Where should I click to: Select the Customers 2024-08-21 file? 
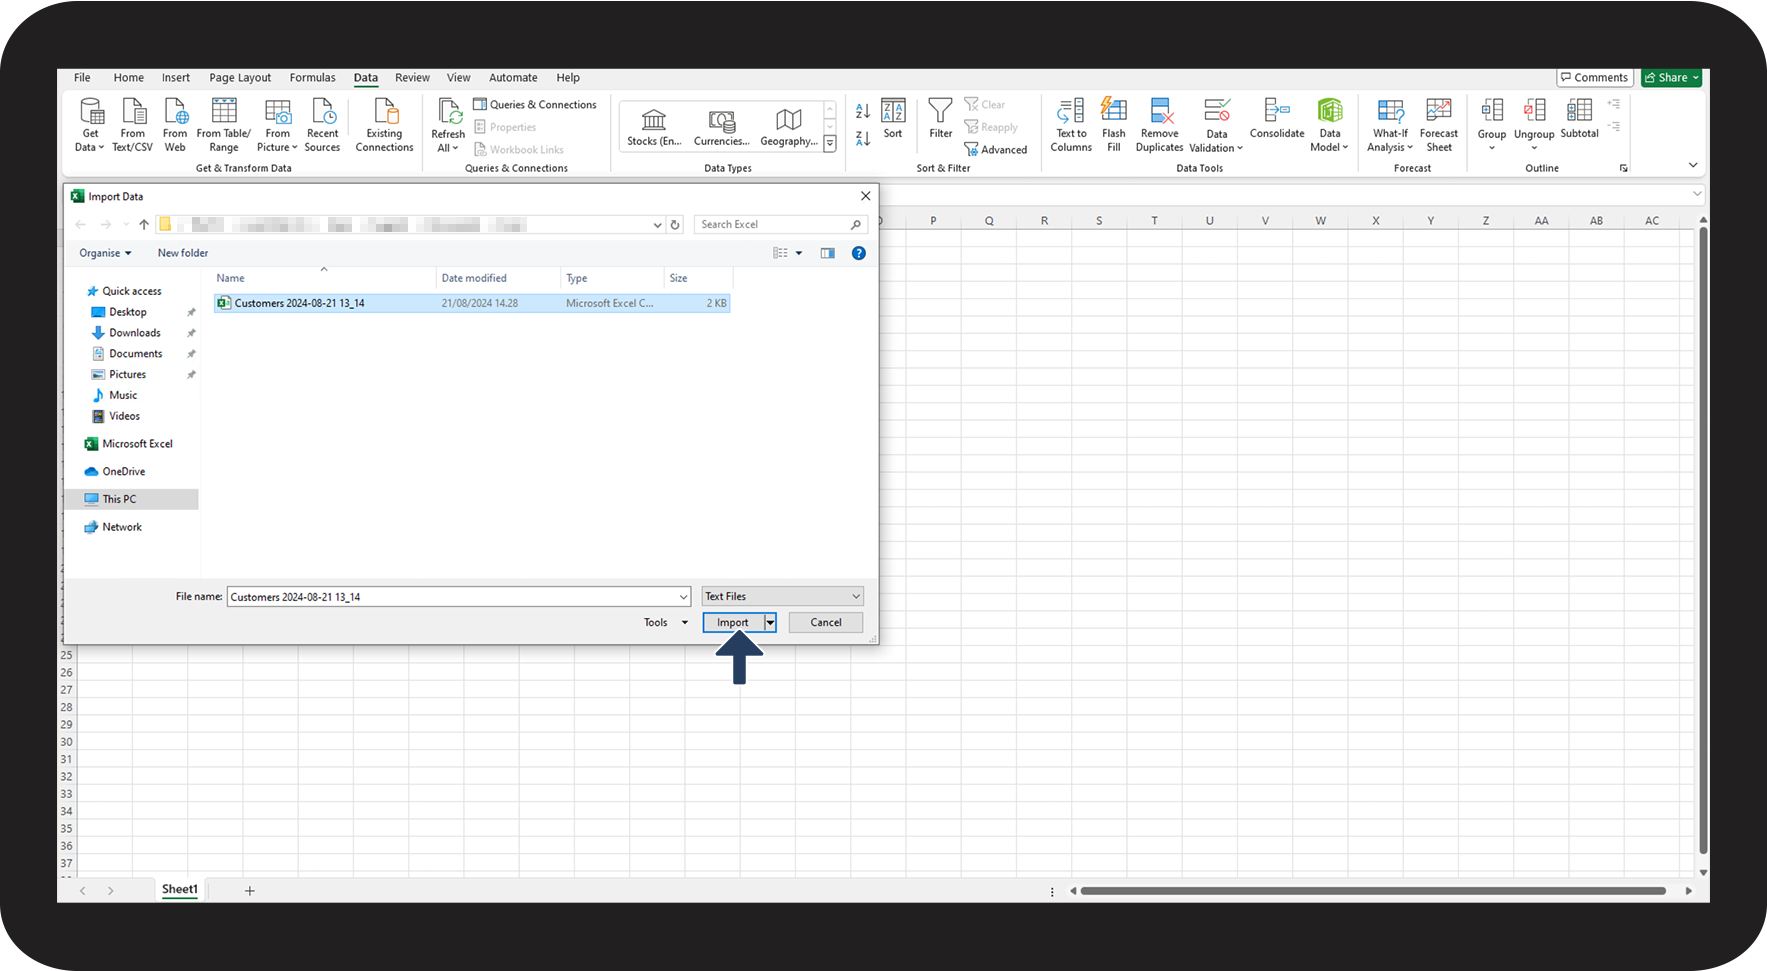(x=299, y=303)
